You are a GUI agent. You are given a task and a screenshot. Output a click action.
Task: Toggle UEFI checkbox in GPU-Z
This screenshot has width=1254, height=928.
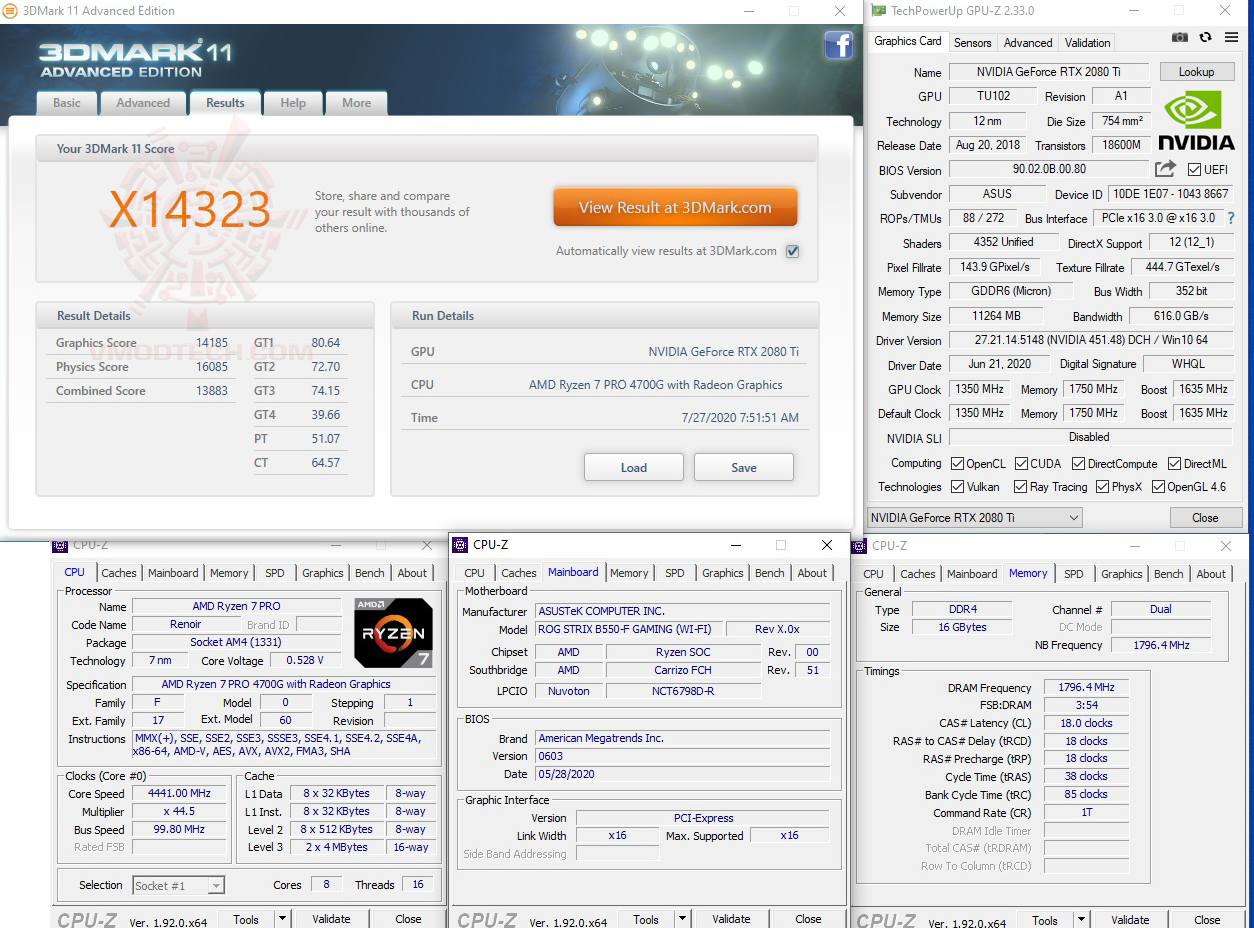coord(1194,170)
